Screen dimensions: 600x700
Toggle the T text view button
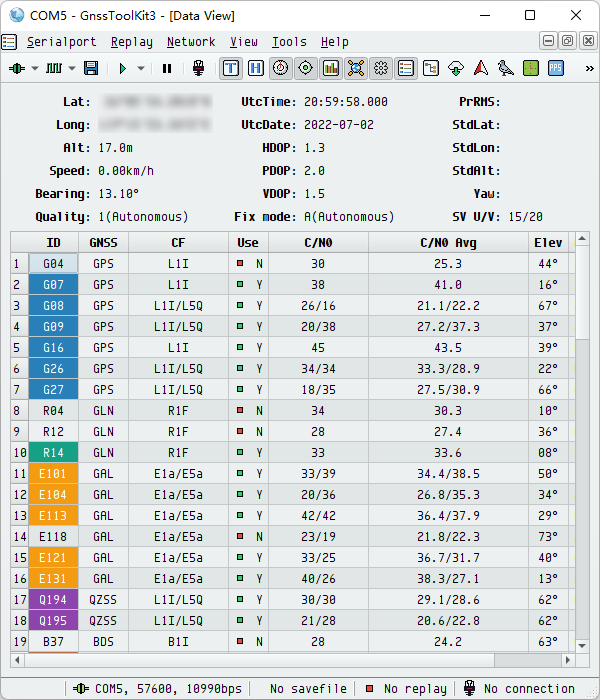(231, 68)
